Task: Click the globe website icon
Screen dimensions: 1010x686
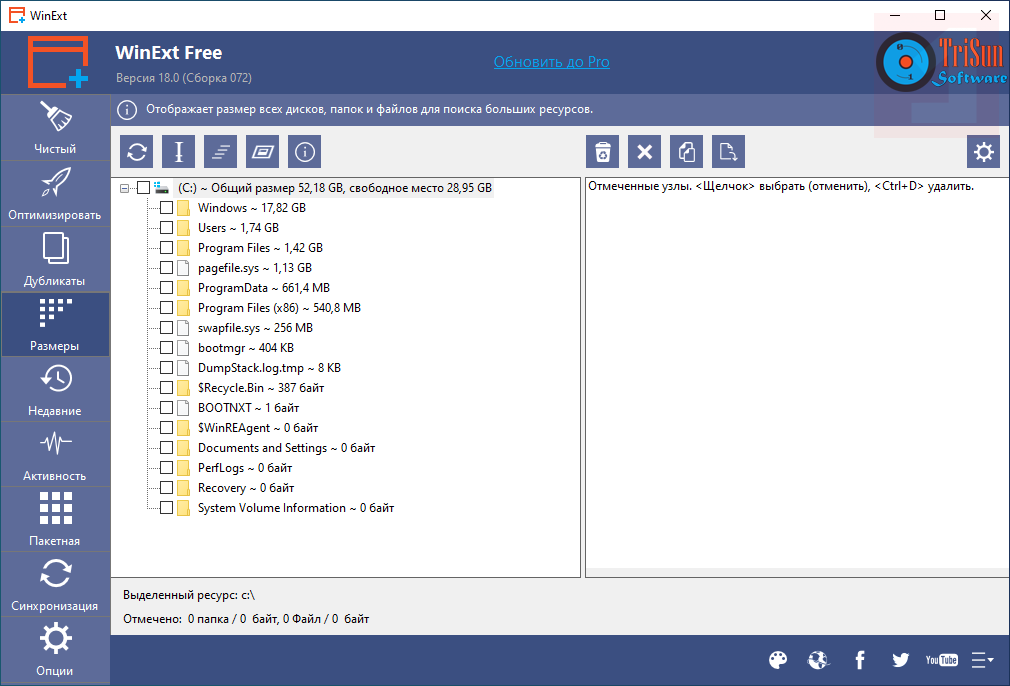Action: coord(818,660)
